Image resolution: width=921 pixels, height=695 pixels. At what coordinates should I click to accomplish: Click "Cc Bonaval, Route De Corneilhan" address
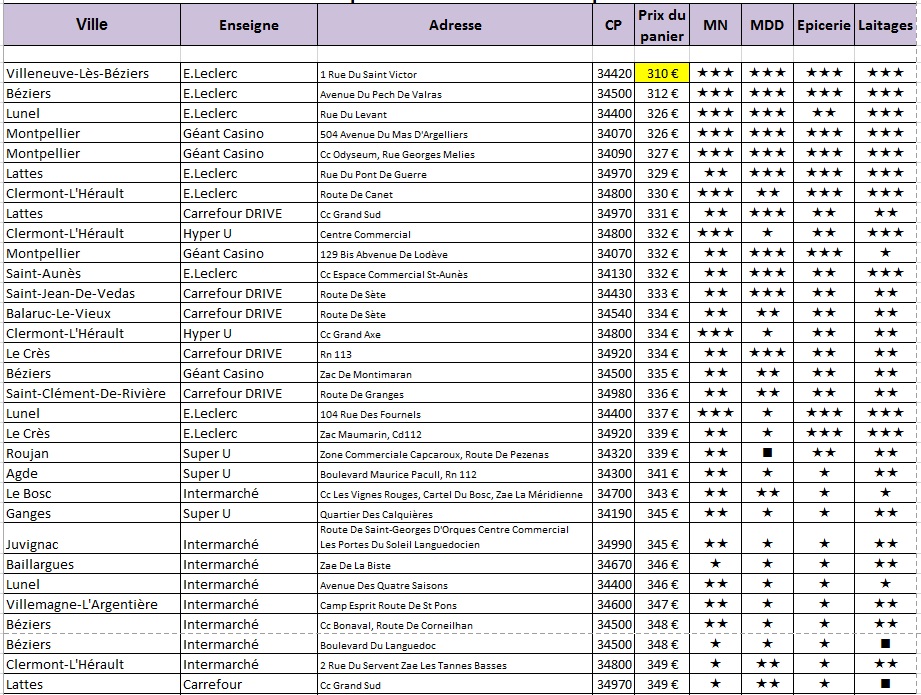(455, 624)
